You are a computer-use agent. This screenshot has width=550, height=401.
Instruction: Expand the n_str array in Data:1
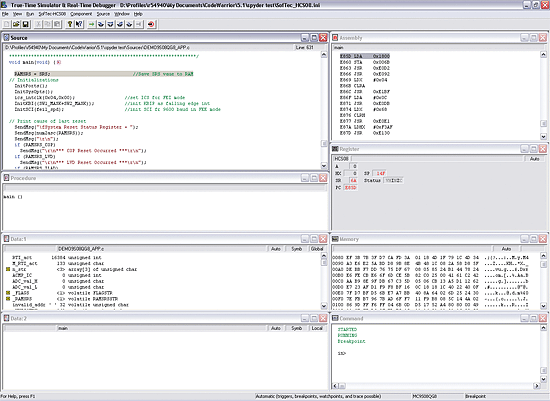8,269
